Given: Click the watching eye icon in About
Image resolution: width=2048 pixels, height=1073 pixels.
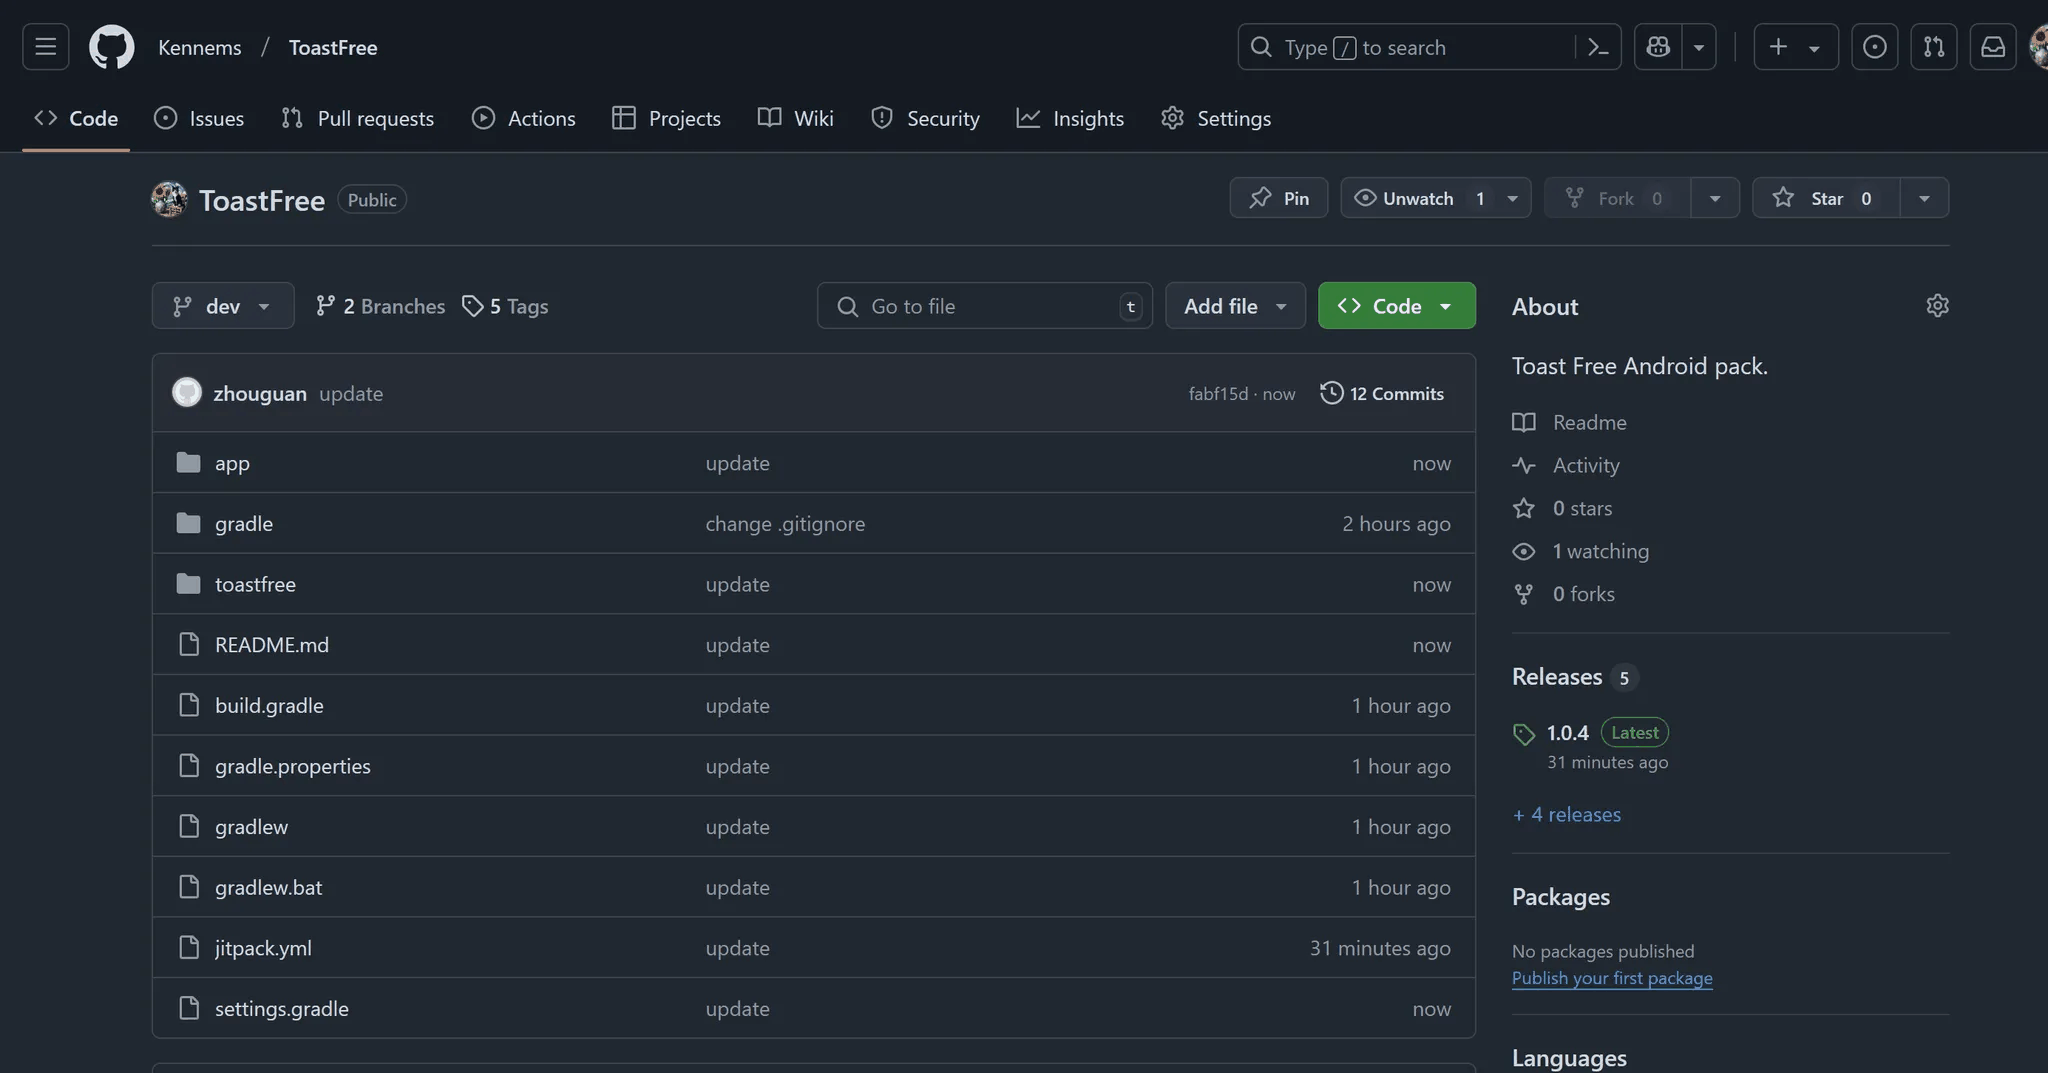Looking at the screenshot, I should click(x=1523, y=551).
